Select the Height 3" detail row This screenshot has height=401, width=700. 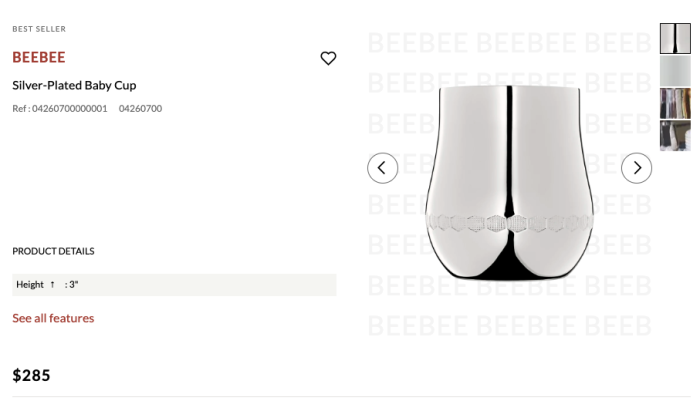coord(174,285)
